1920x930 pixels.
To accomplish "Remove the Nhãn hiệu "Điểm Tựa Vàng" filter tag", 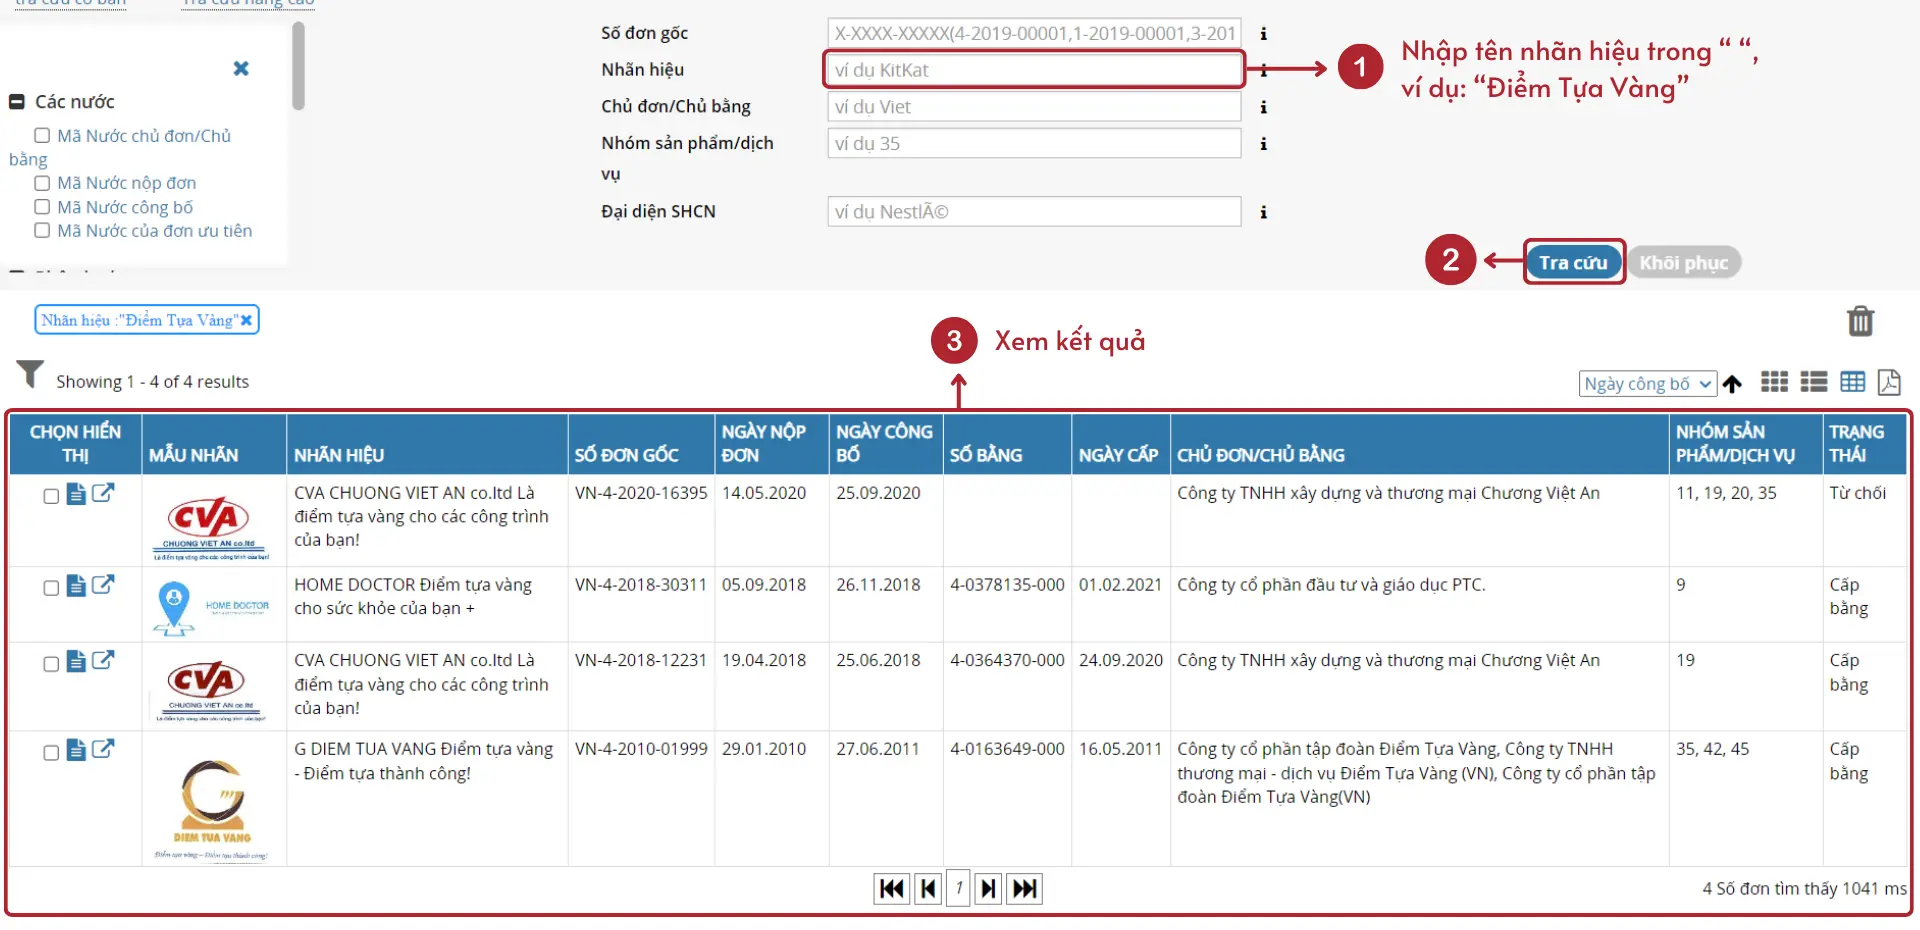I will click(246, 320).
